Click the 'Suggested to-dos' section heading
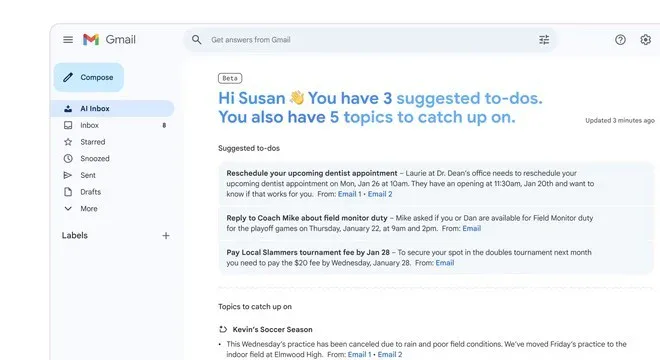660x360 pixels. click(249, 148)
